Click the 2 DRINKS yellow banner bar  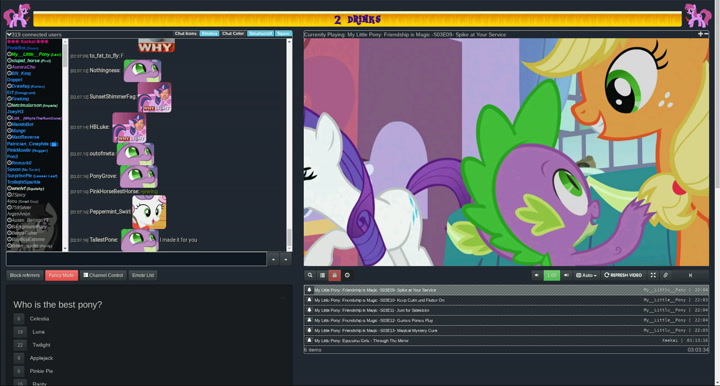[x=358, y=19]
